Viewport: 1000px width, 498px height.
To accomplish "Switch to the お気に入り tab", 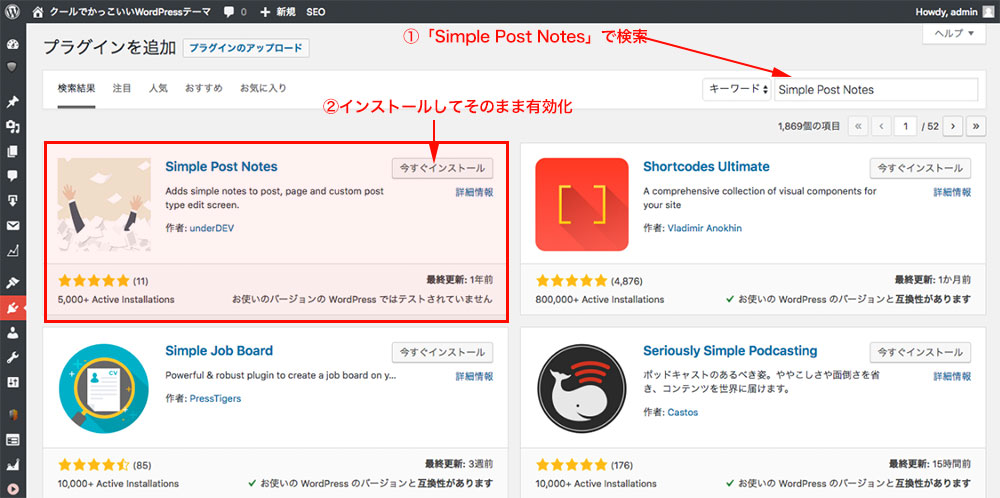I will 263,89.
